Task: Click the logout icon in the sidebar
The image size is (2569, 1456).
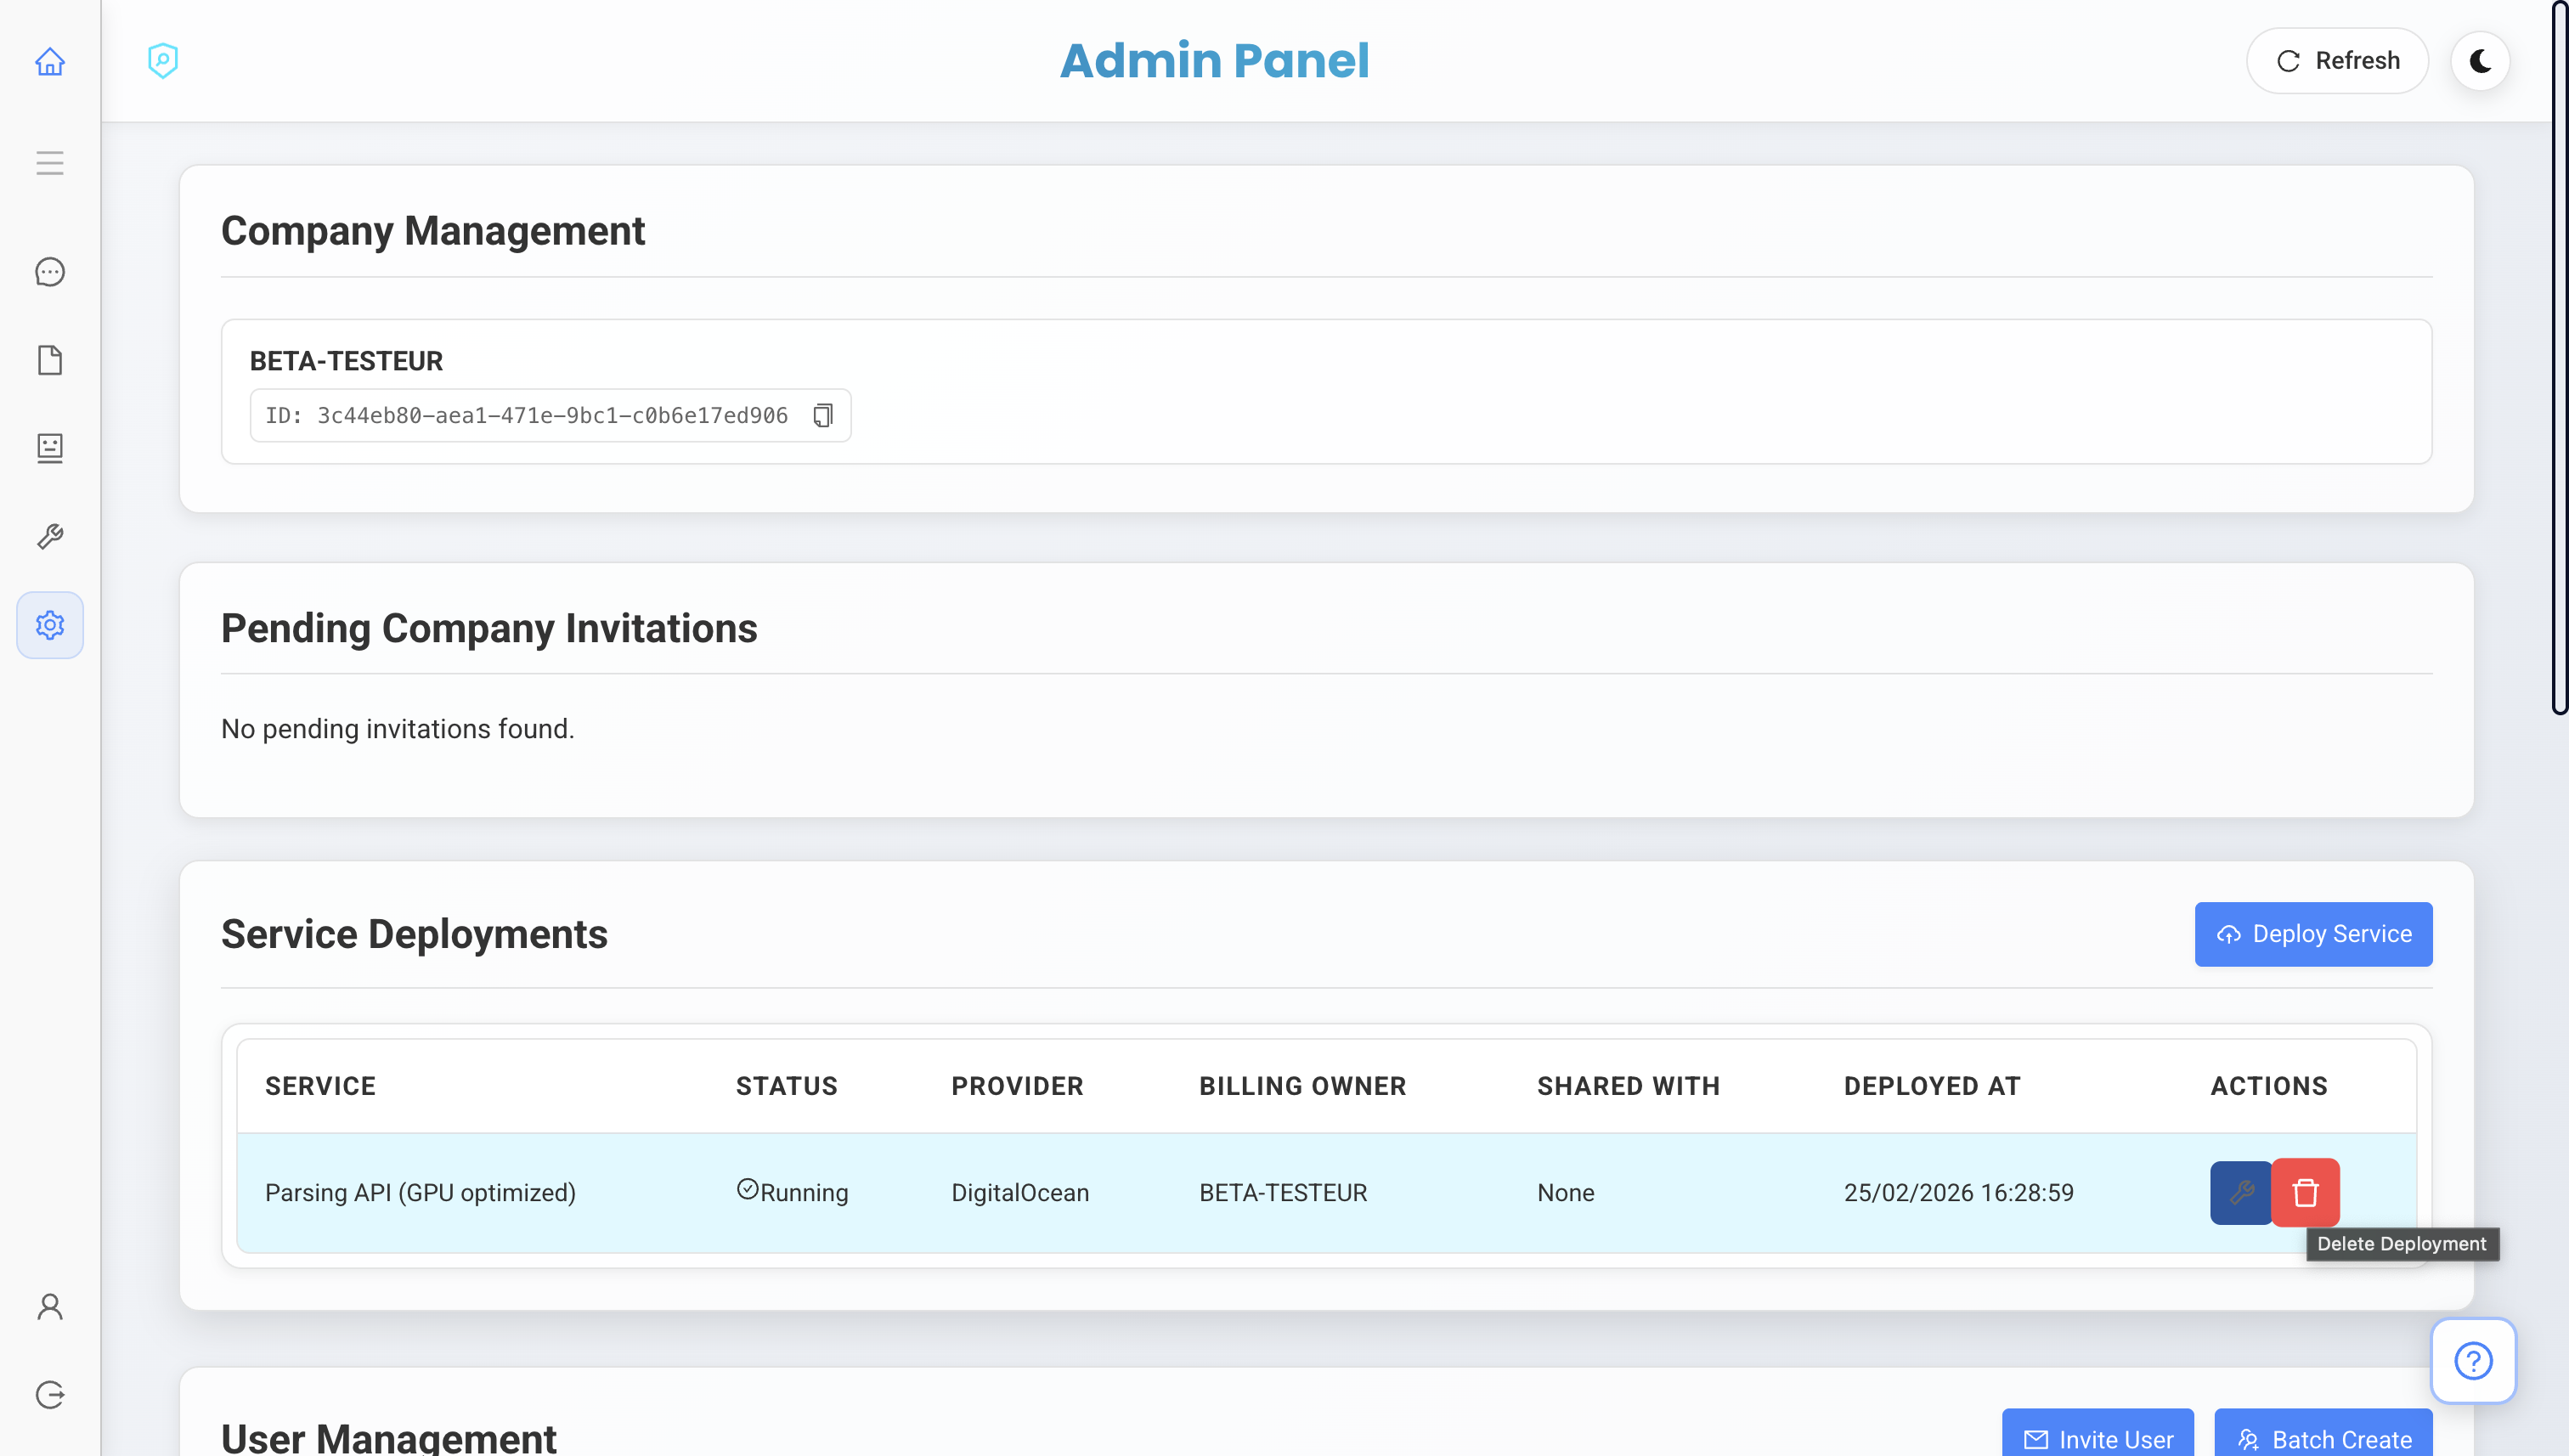Action: tap(50, 1395)
